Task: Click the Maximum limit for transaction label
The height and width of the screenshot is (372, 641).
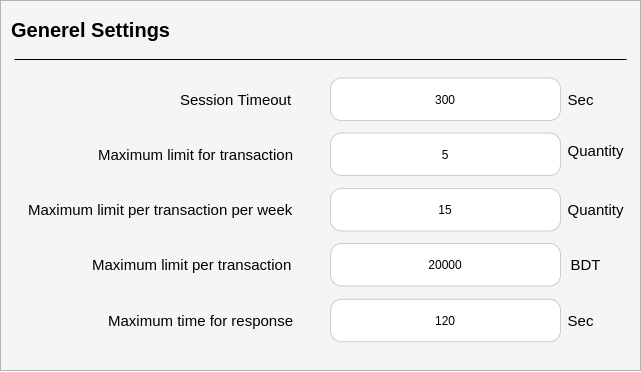Action: [195, 155]
